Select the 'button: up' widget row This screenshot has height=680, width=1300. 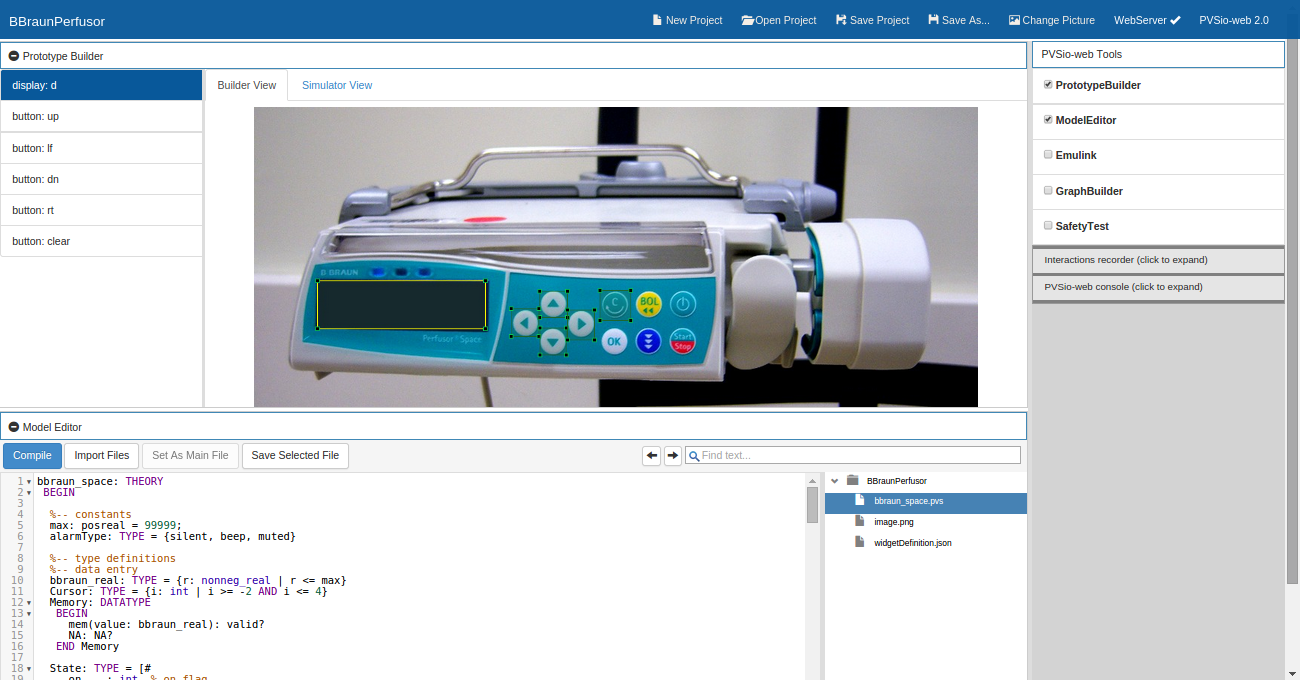(101, 116)
